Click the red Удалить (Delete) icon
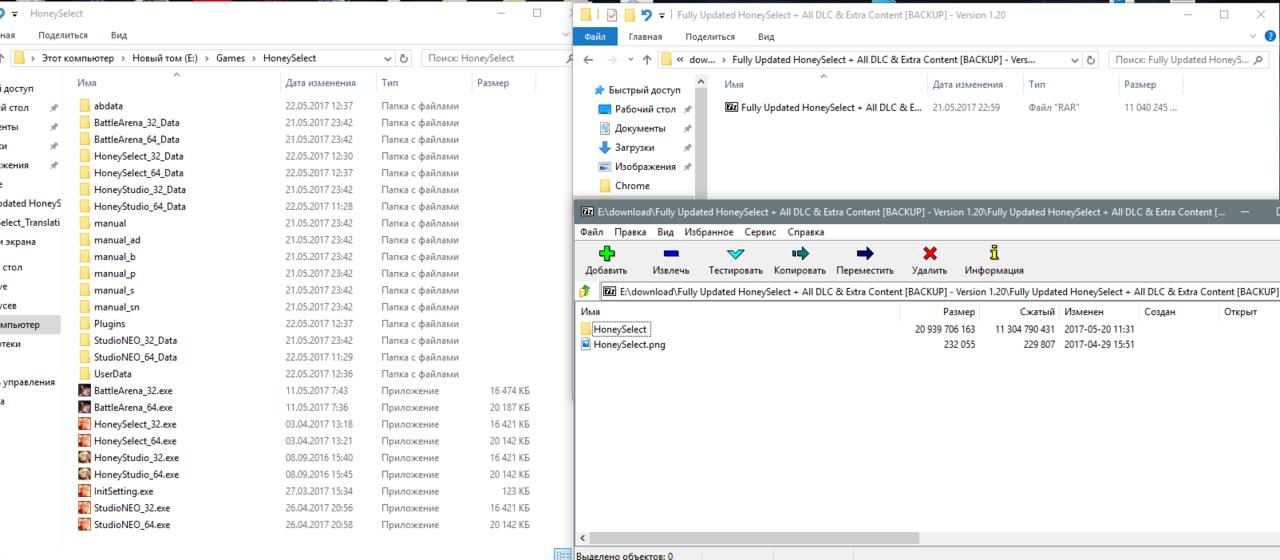 929,254
